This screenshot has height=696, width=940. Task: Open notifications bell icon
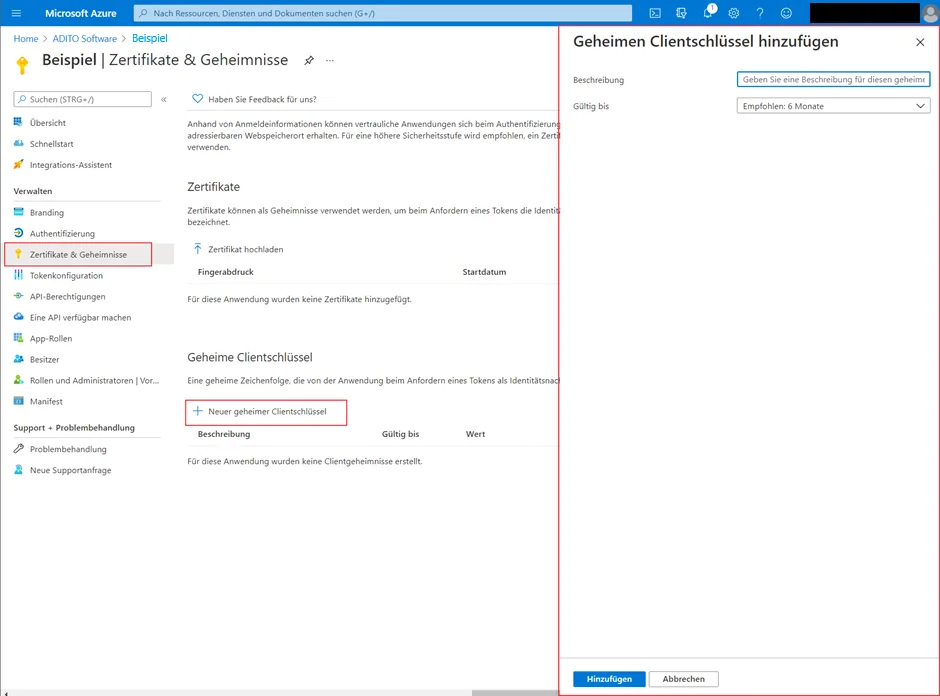(x=708, y=13)
